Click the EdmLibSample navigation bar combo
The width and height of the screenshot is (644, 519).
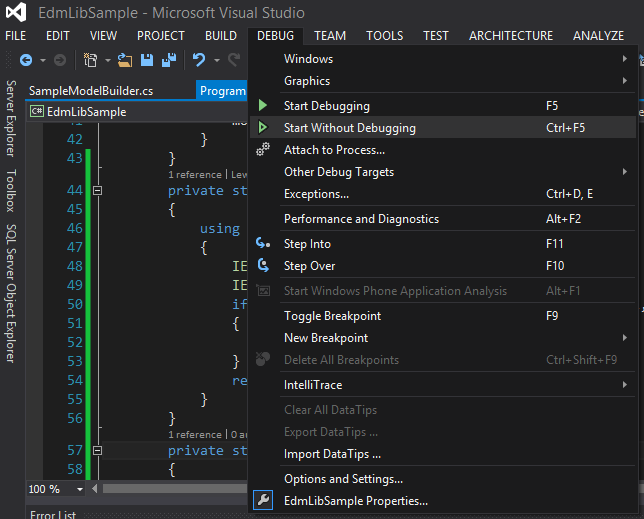tap(138, 111)
